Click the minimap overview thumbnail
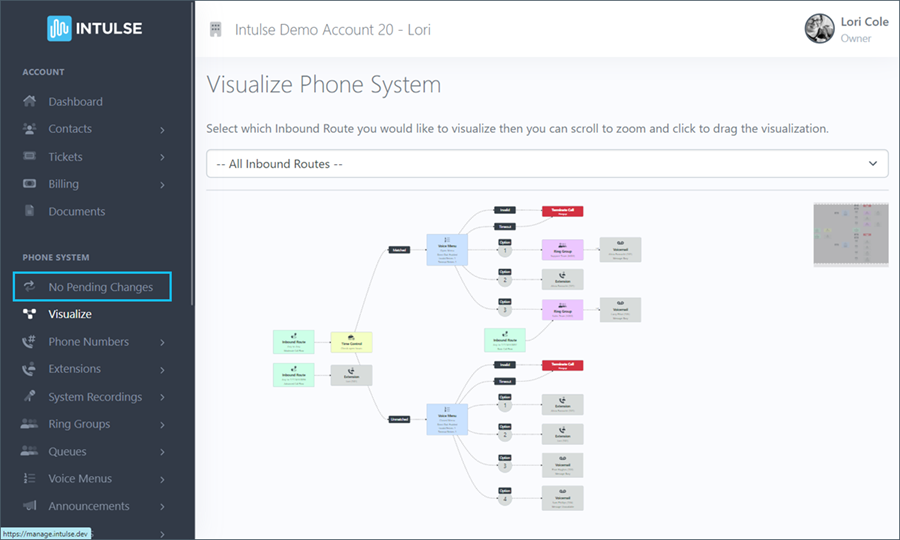Screen dimensions: 900x540 (851, 234)
